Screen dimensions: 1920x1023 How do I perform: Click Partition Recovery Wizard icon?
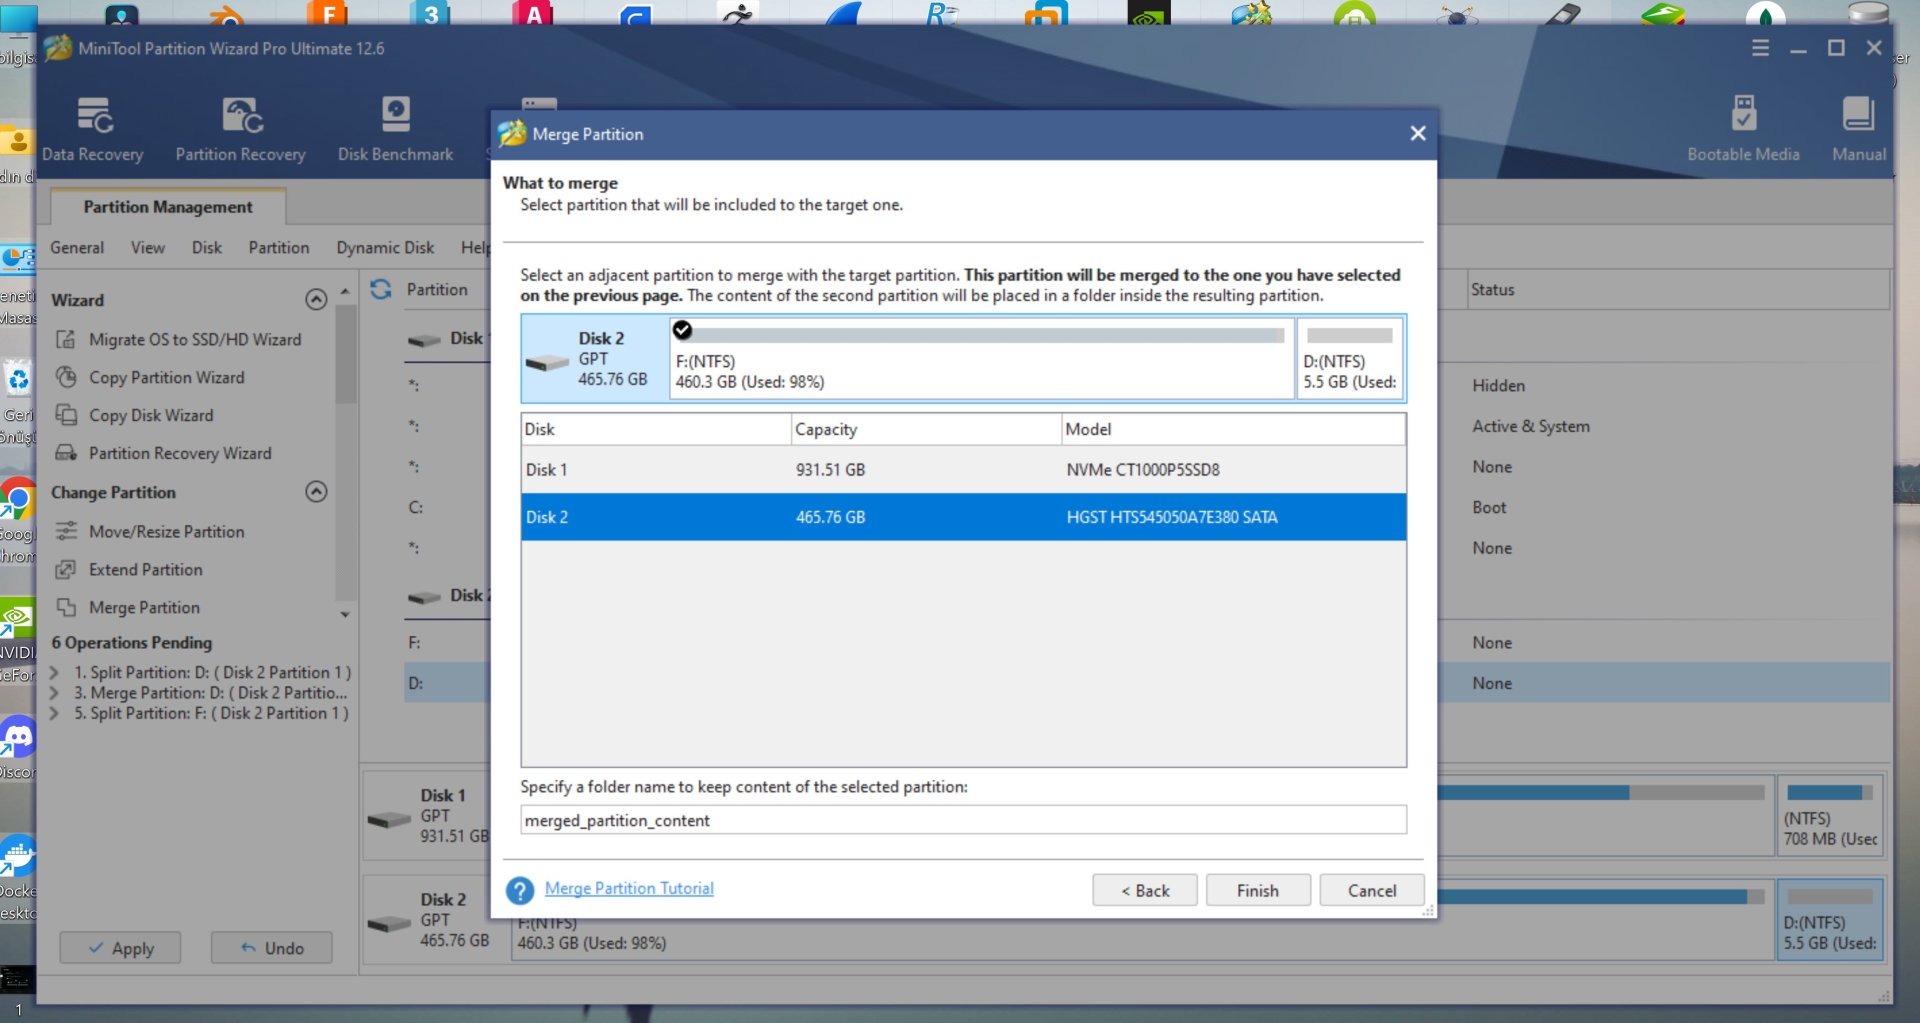click(x=66, y=453)
